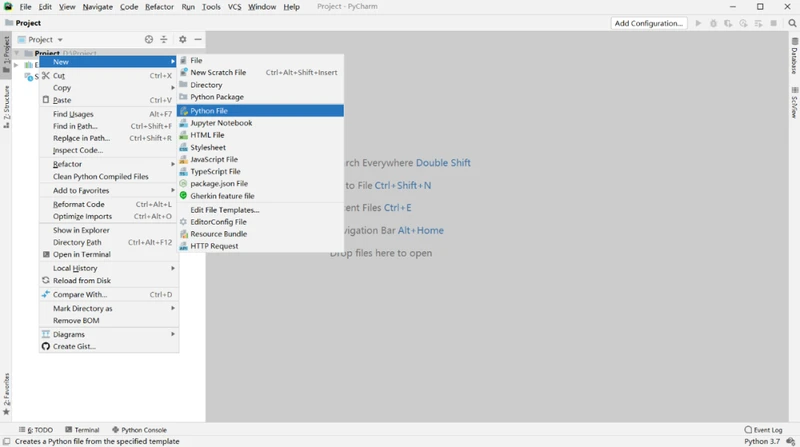Select Remove BOM in the context menu
This screenshot has height=447, width=800.
click(x=109, y=320)
